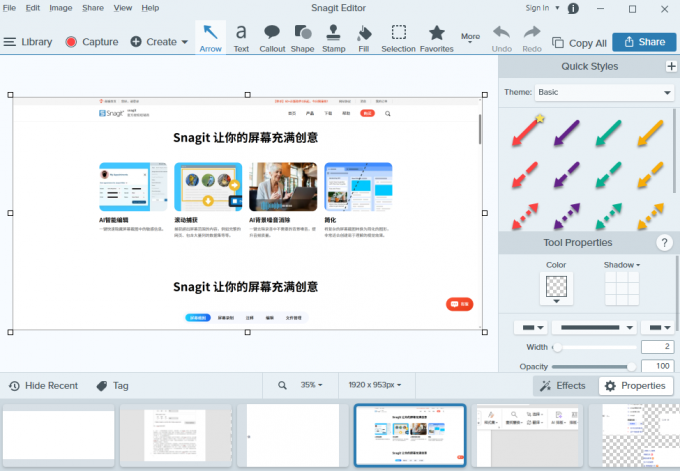Click the Opacity value field

[x=657, y=366]
